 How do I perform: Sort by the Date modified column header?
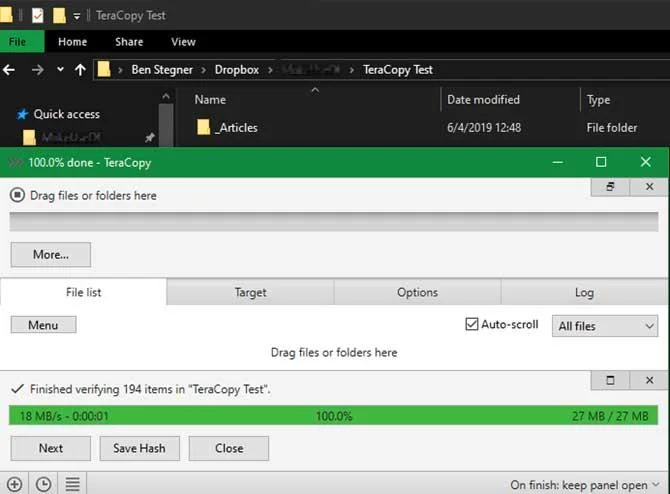click(483, 100)
